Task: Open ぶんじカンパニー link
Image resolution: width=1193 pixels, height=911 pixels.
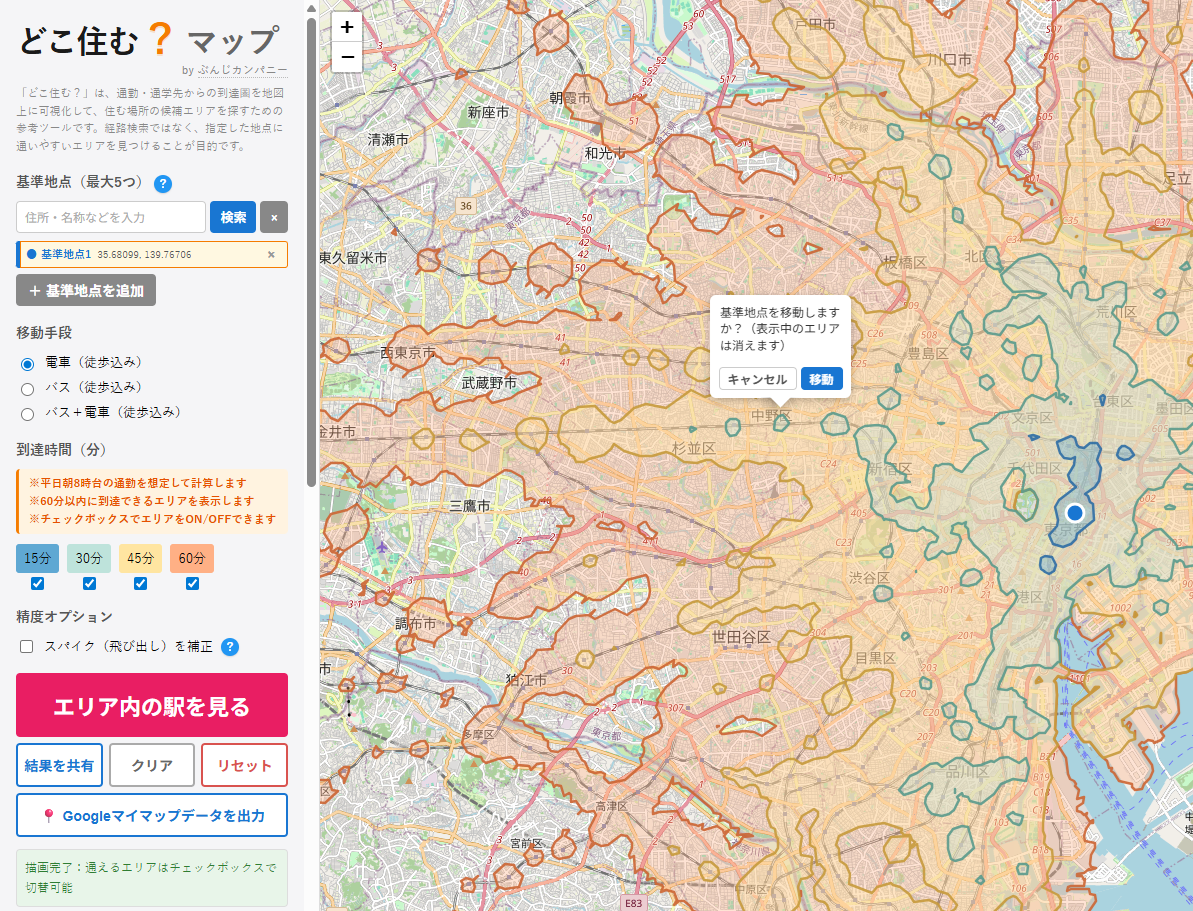Action: (x=243, y=70)
